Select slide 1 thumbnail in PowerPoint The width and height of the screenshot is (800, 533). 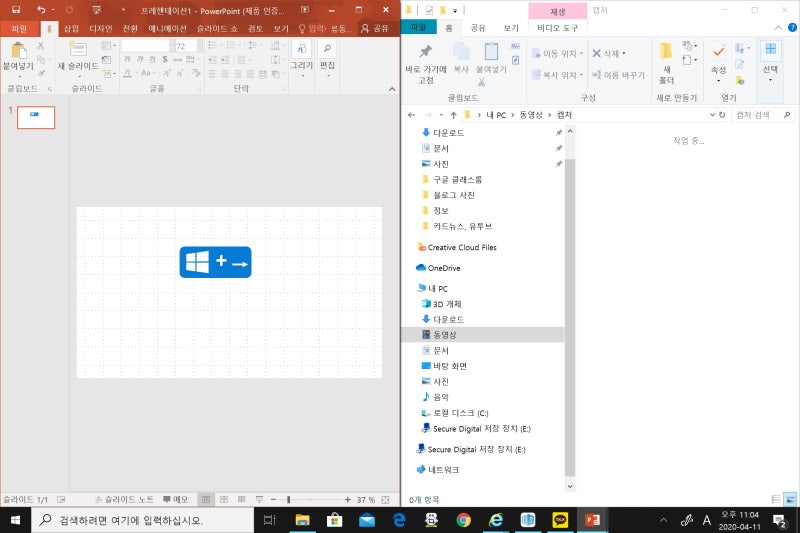[36, 117]
